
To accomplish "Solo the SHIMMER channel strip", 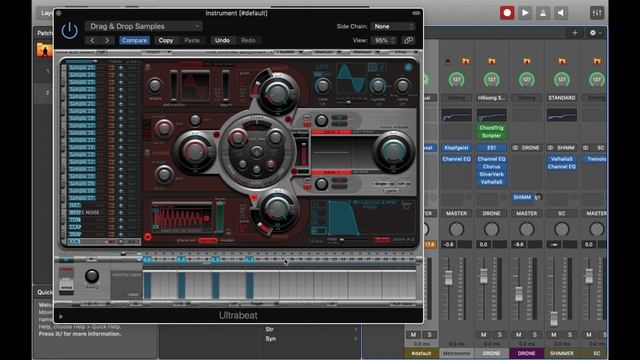I will tap(570, 335).
